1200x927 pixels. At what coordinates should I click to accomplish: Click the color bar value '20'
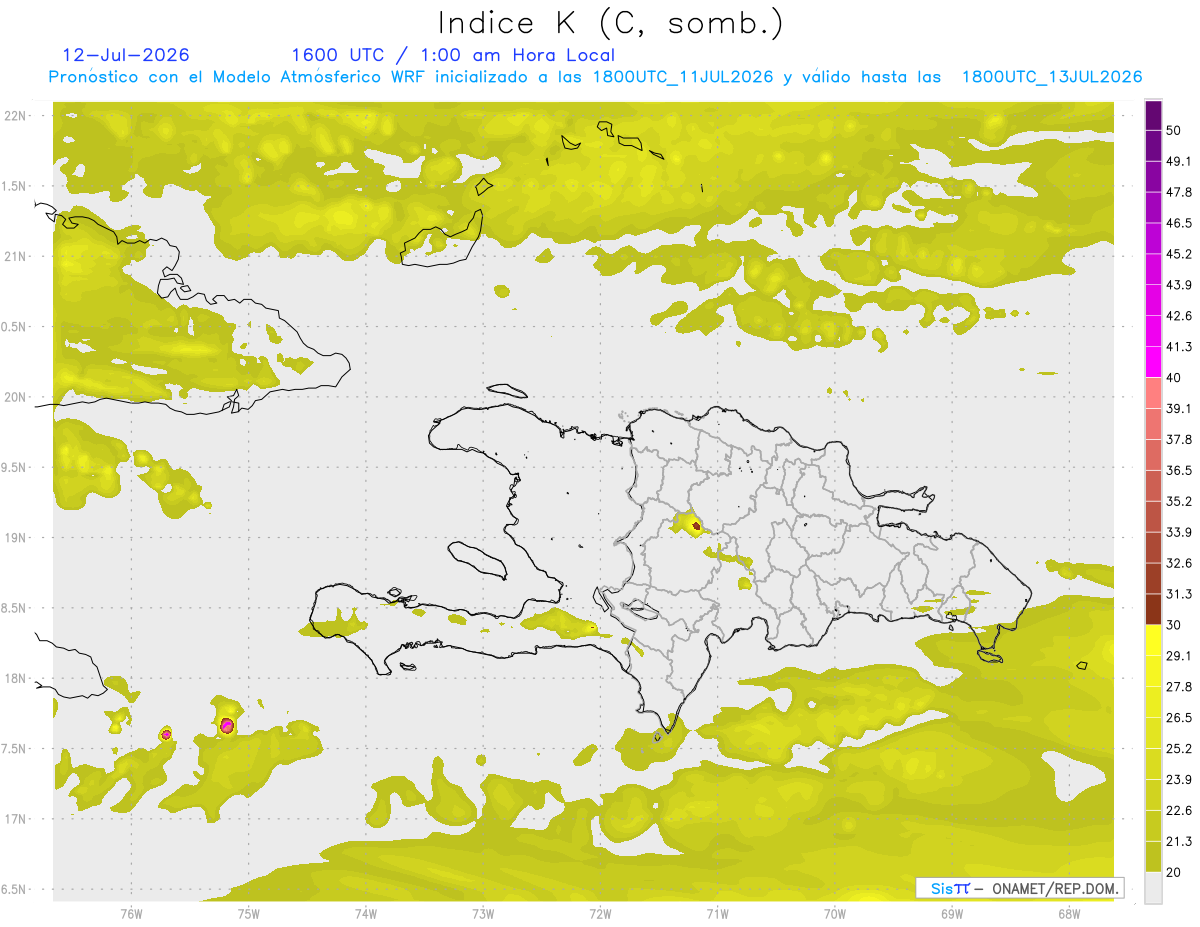click(1174, 872)
